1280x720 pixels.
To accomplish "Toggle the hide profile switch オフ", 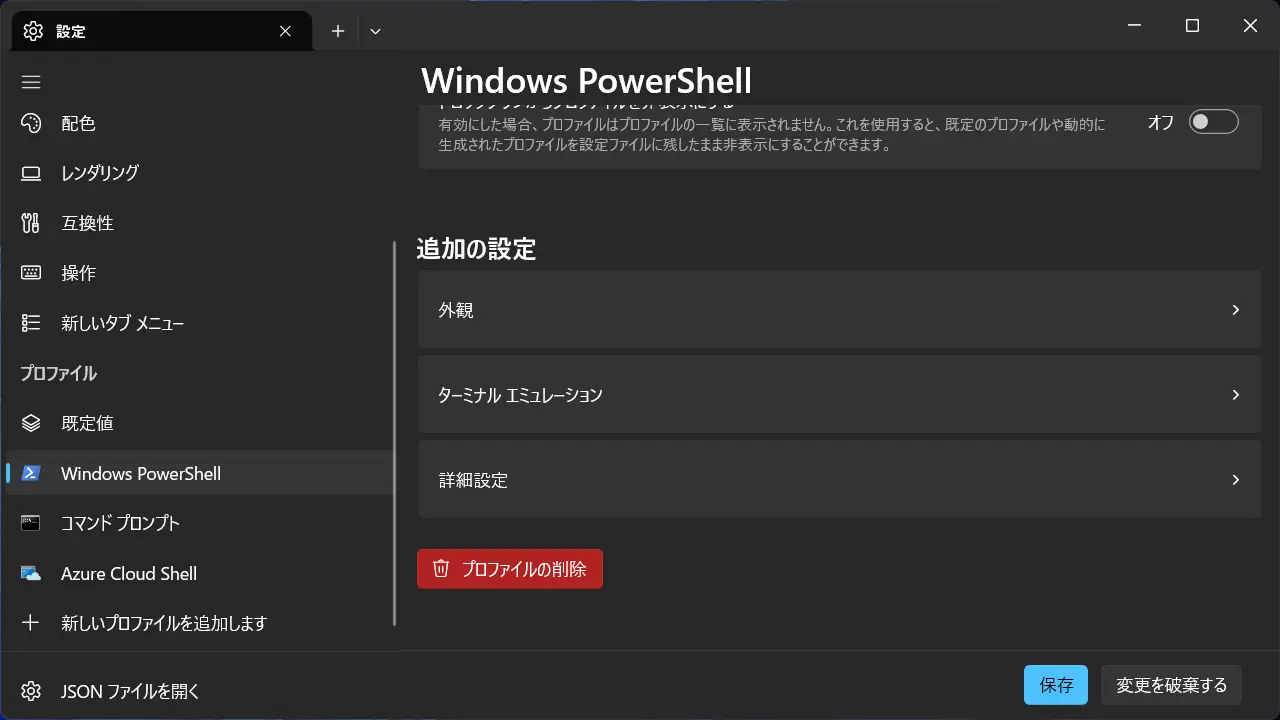I will [x=1213, y=122].
